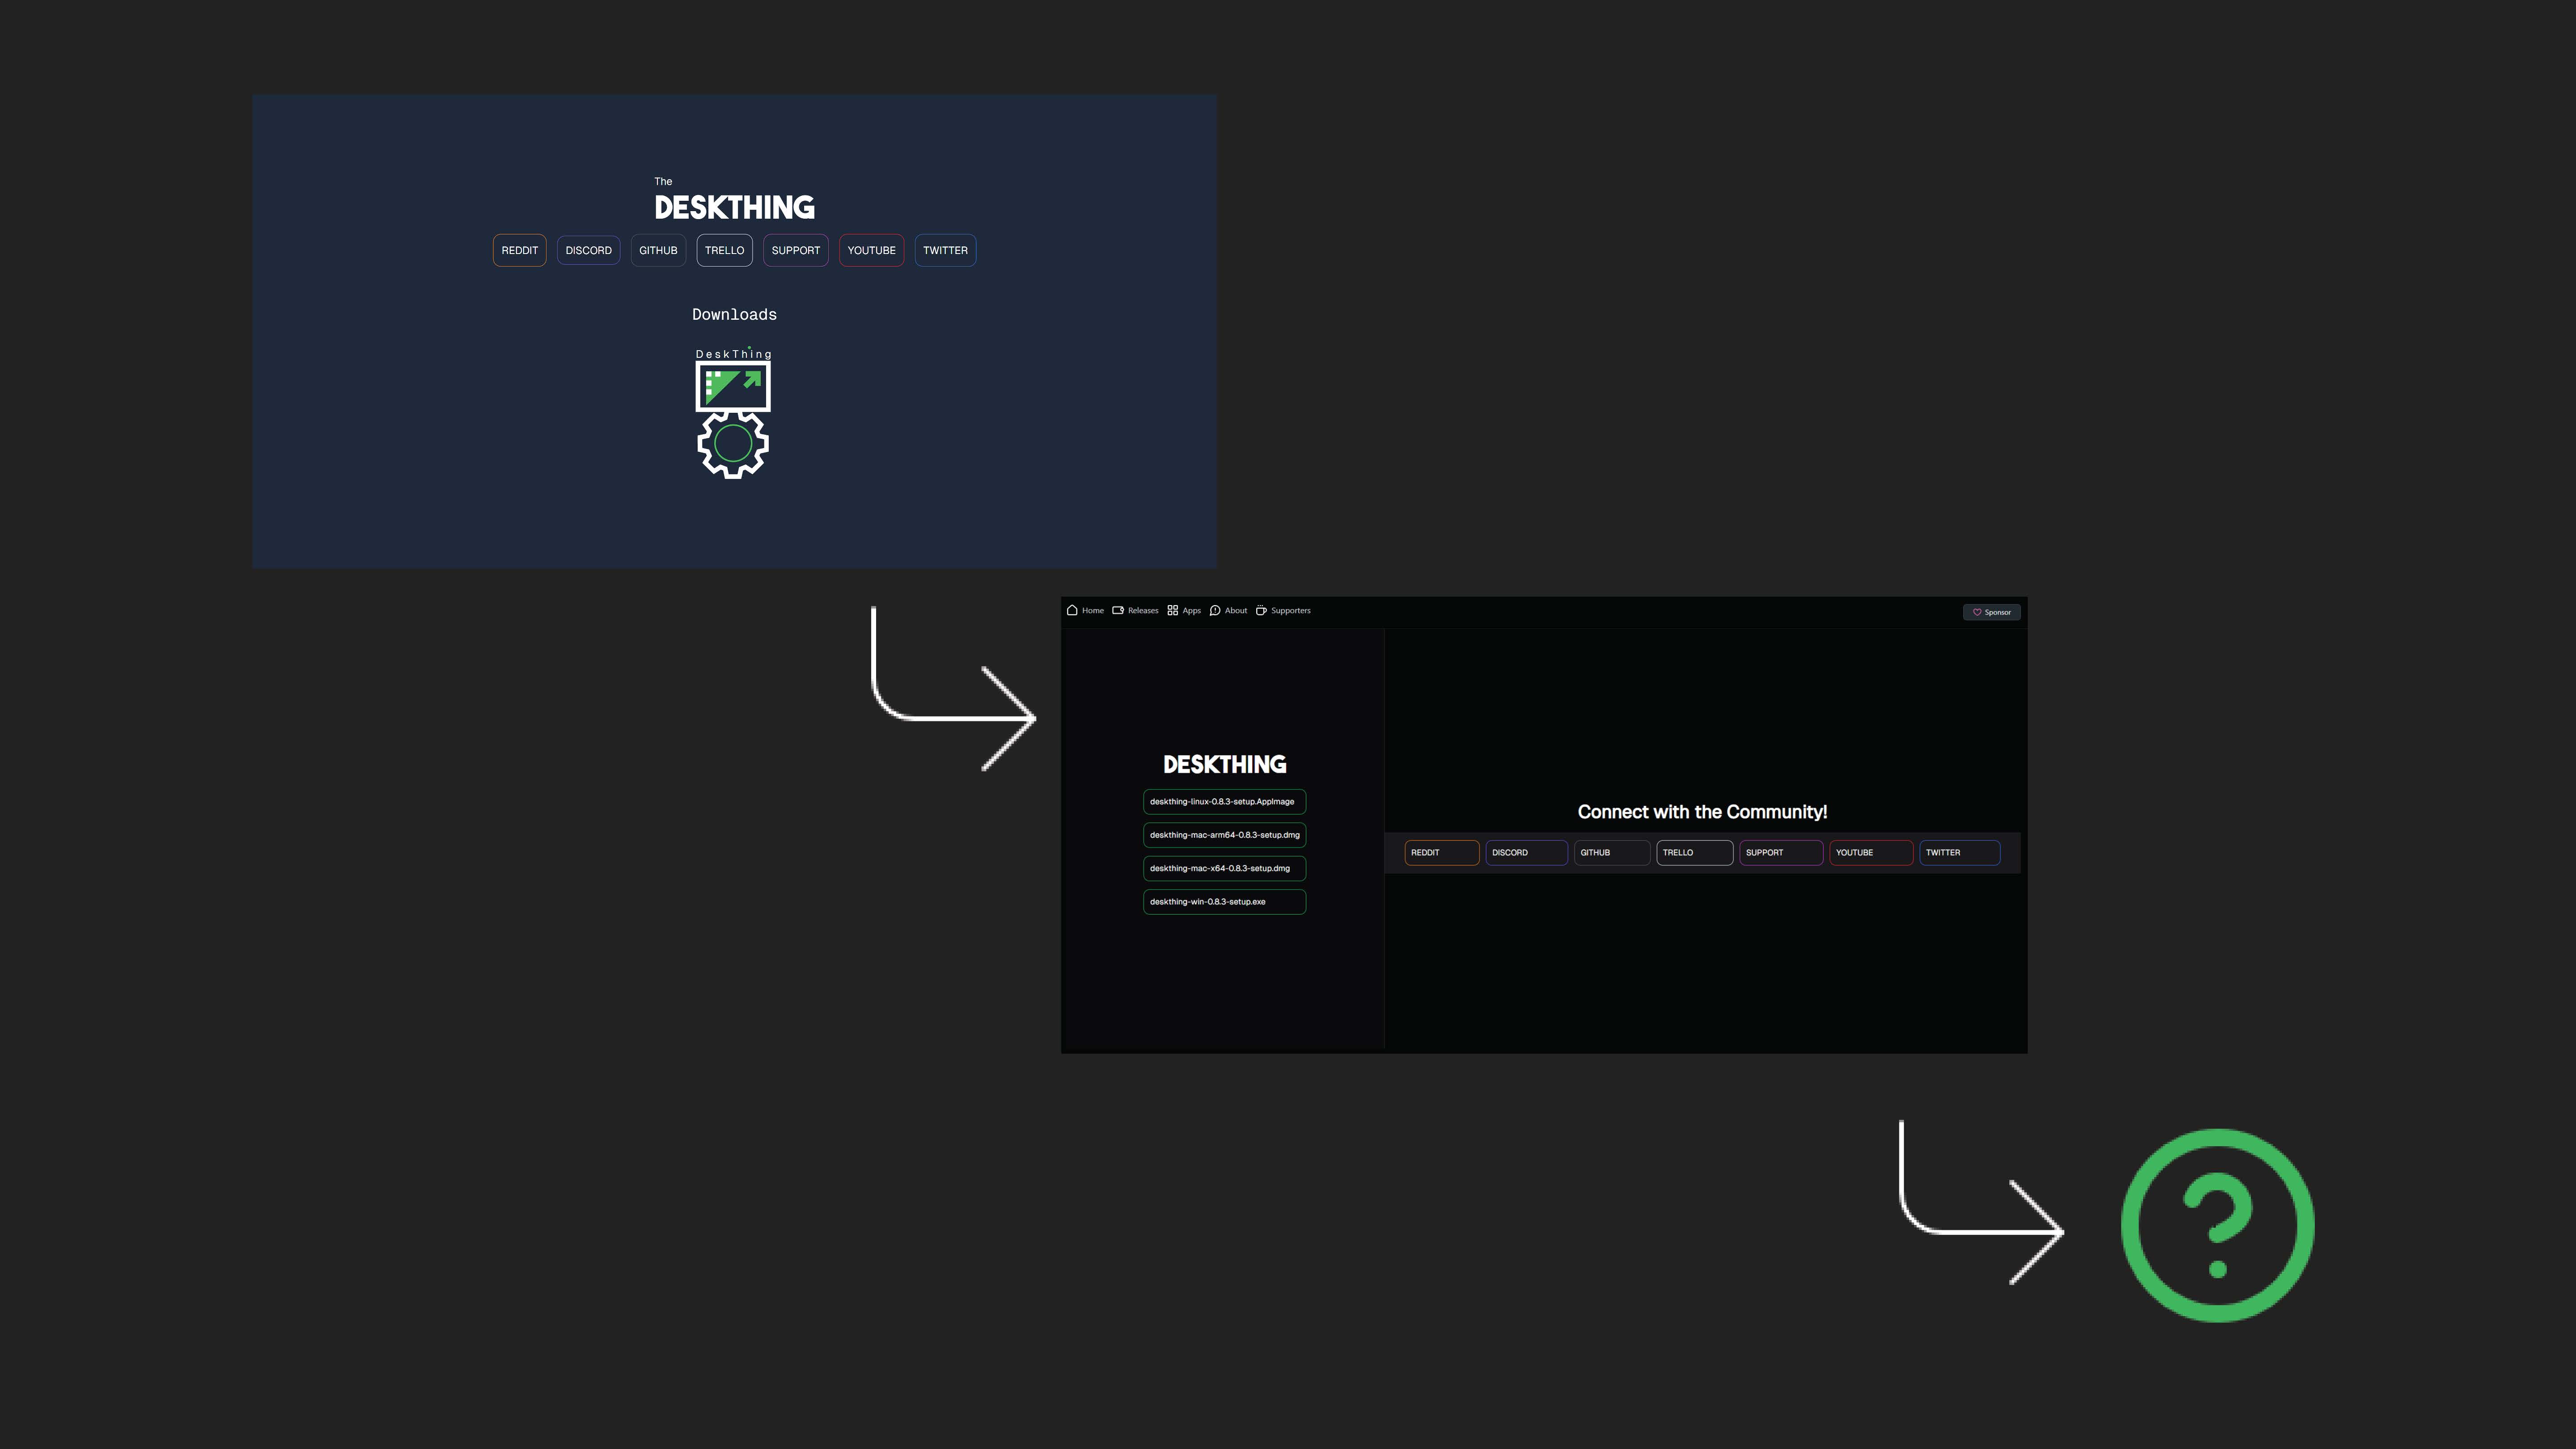
Task: Click the Home house icon in navbar
Action: pos(1072,610)
